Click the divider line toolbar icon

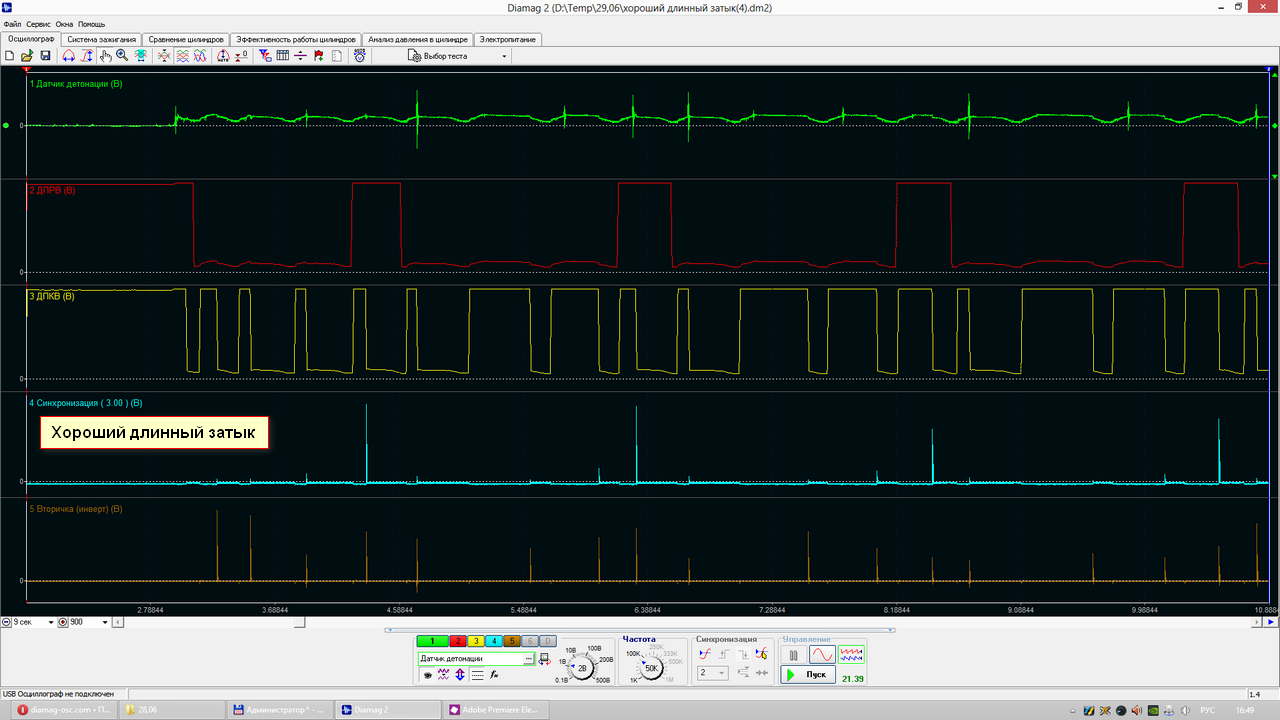point(300,56)
